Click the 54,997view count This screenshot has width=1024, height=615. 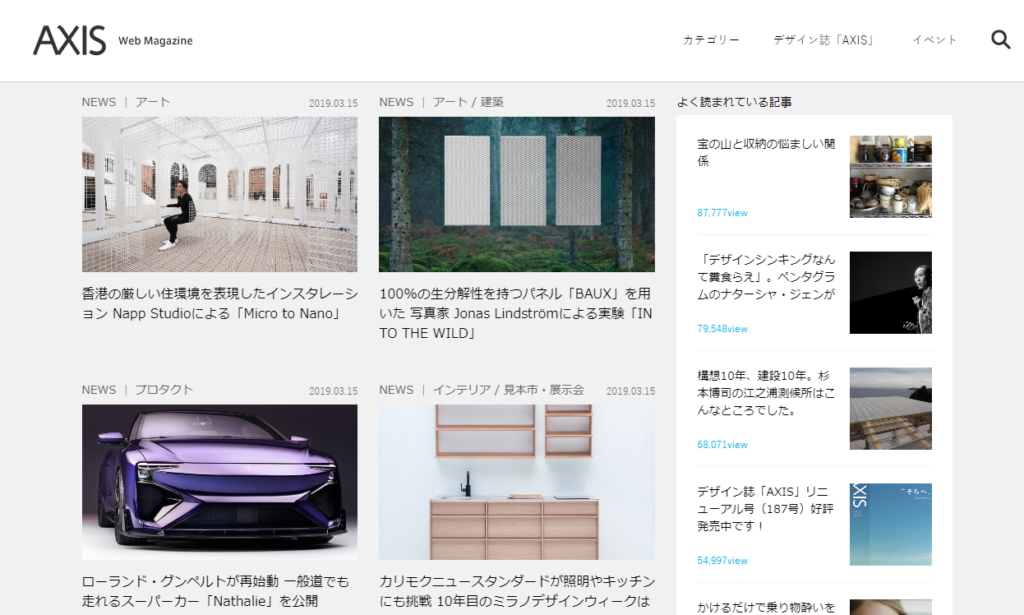coord(722,560)
